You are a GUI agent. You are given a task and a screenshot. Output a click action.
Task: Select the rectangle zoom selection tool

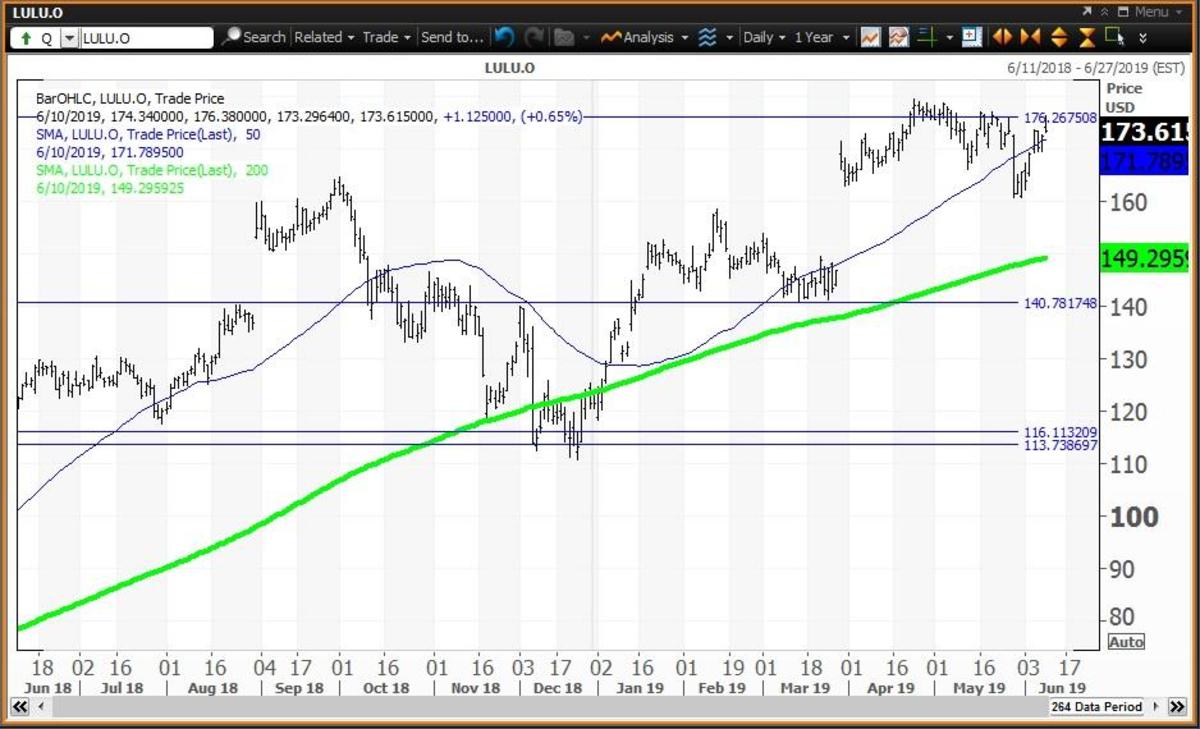(x=1115, y=37)
